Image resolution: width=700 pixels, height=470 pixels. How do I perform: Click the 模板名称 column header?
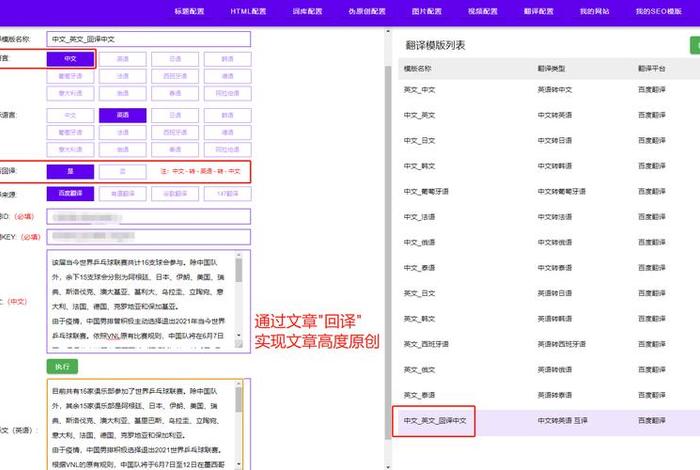pos(417,69)
